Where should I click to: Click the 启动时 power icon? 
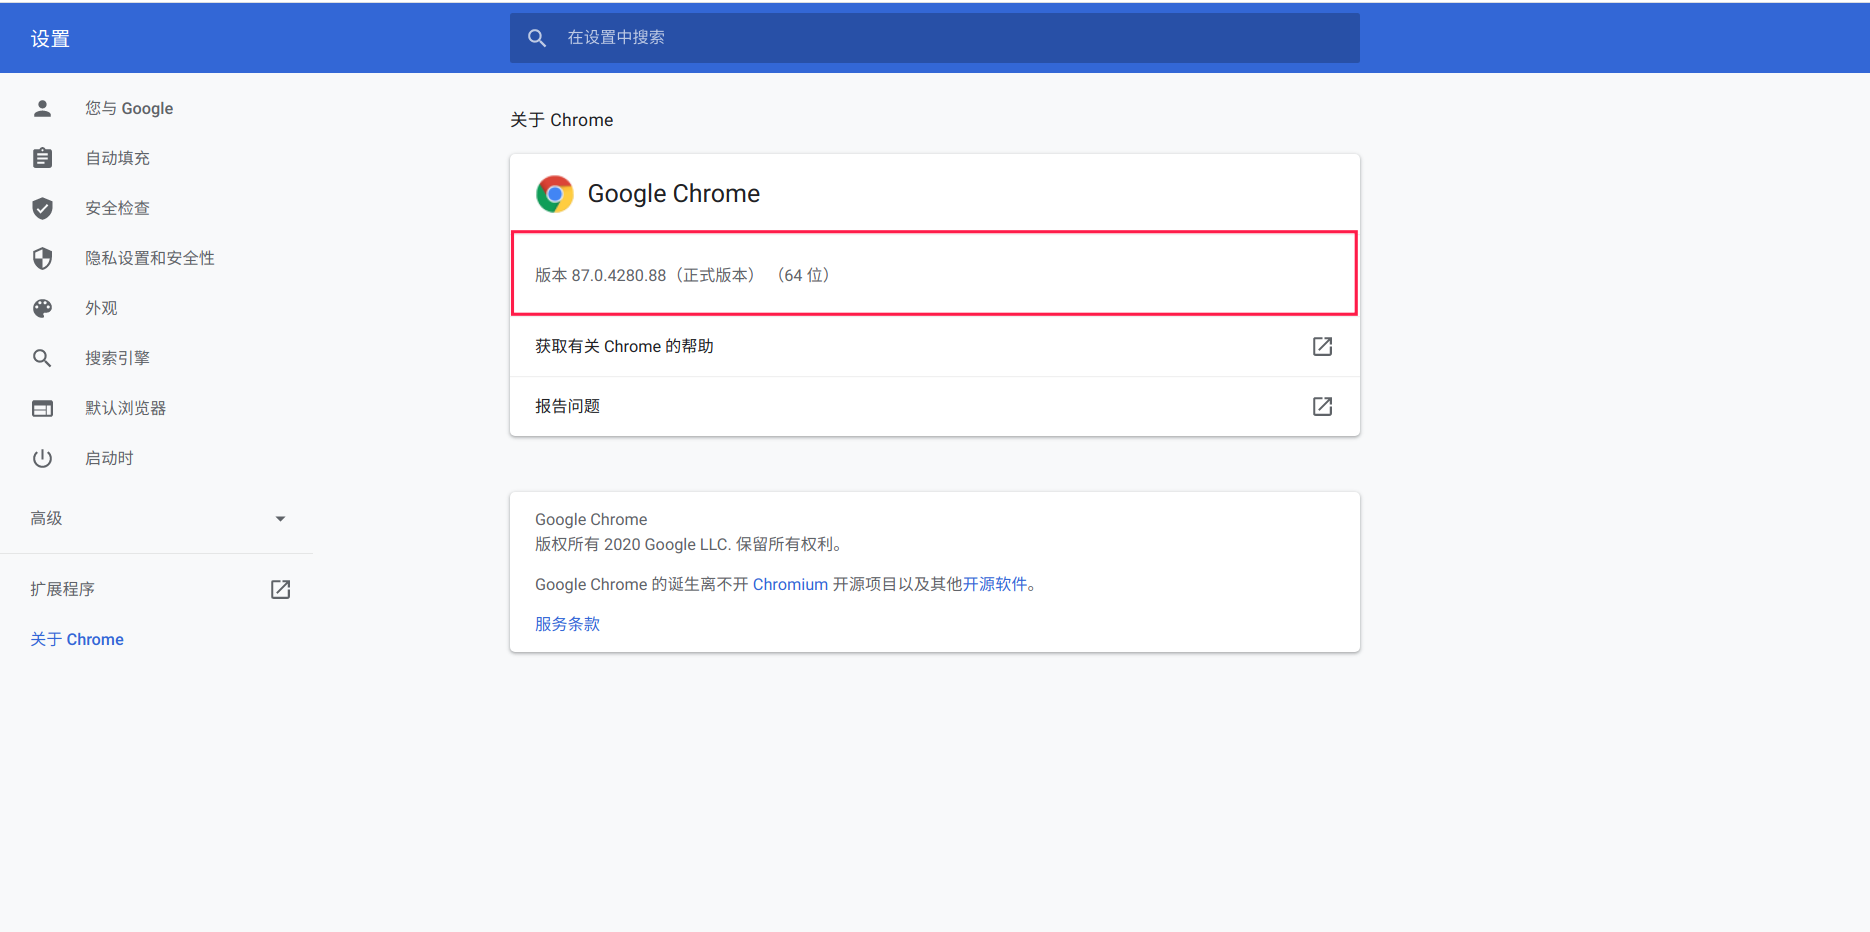[42, 458]
